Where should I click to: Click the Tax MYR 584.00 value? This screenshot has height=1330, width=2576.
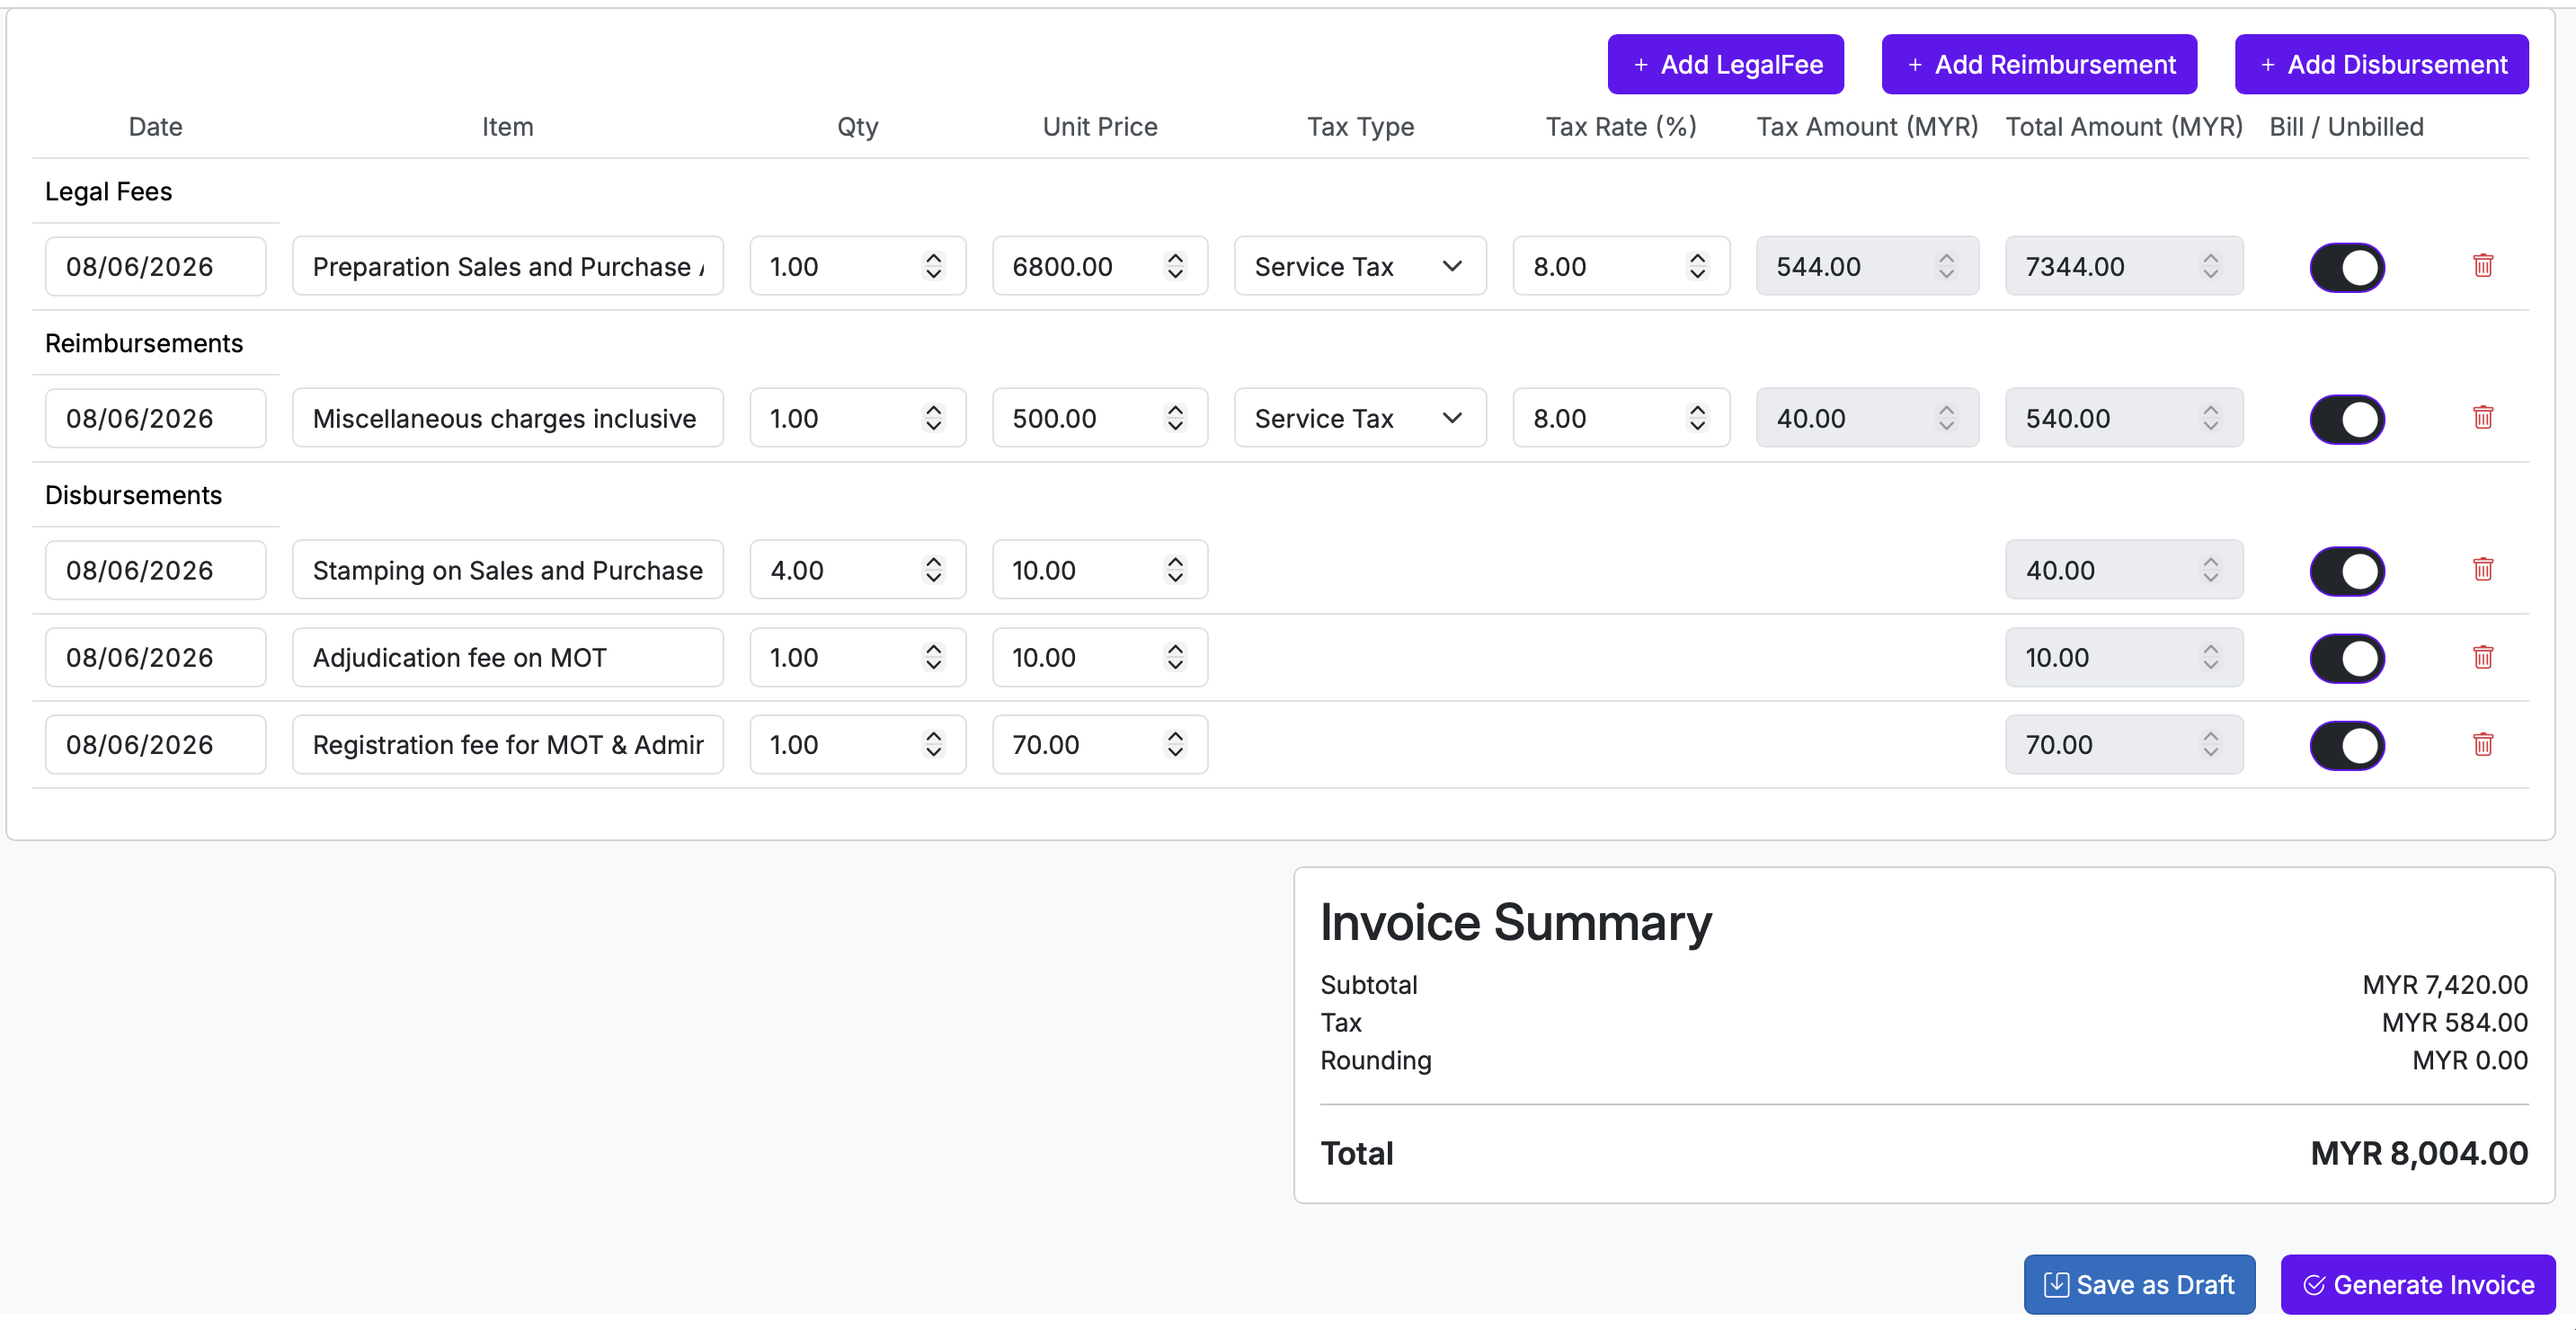point(2454,1022)
